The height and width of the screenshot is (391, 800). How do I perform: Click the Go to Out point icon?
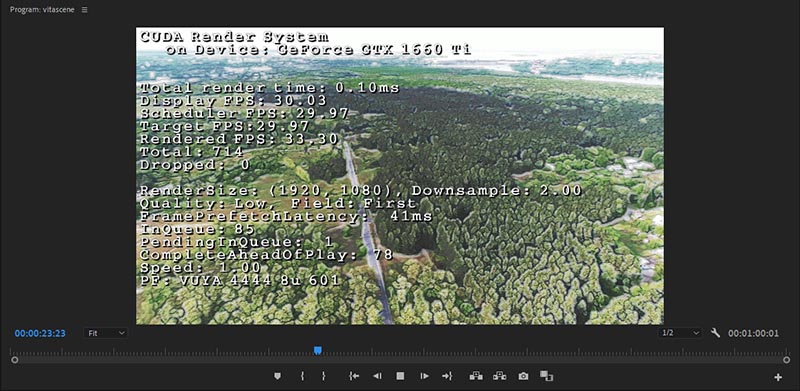(447, 376)
